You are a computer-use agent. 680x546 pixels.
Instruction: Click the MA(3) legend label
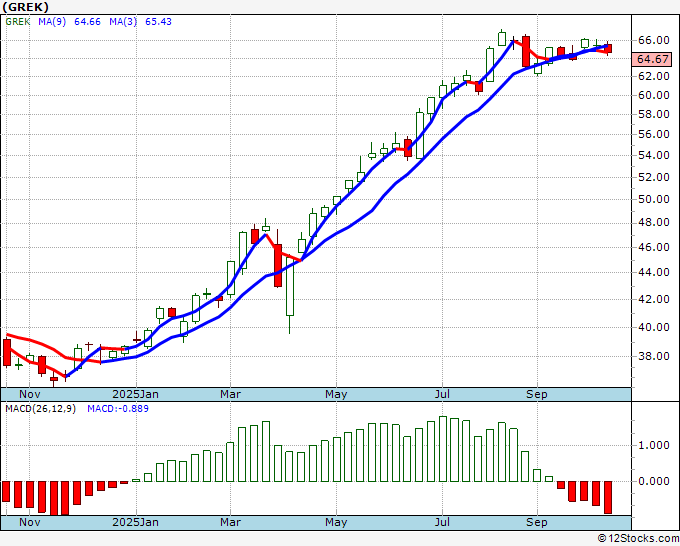click(x=123, y=22)
